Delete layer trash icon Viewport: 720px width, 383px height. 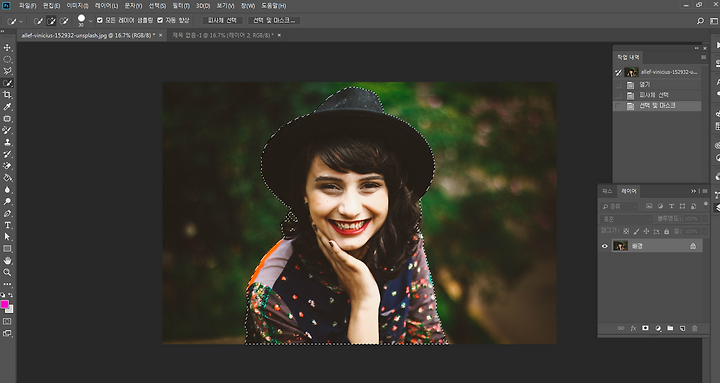[x=694, y=328]
